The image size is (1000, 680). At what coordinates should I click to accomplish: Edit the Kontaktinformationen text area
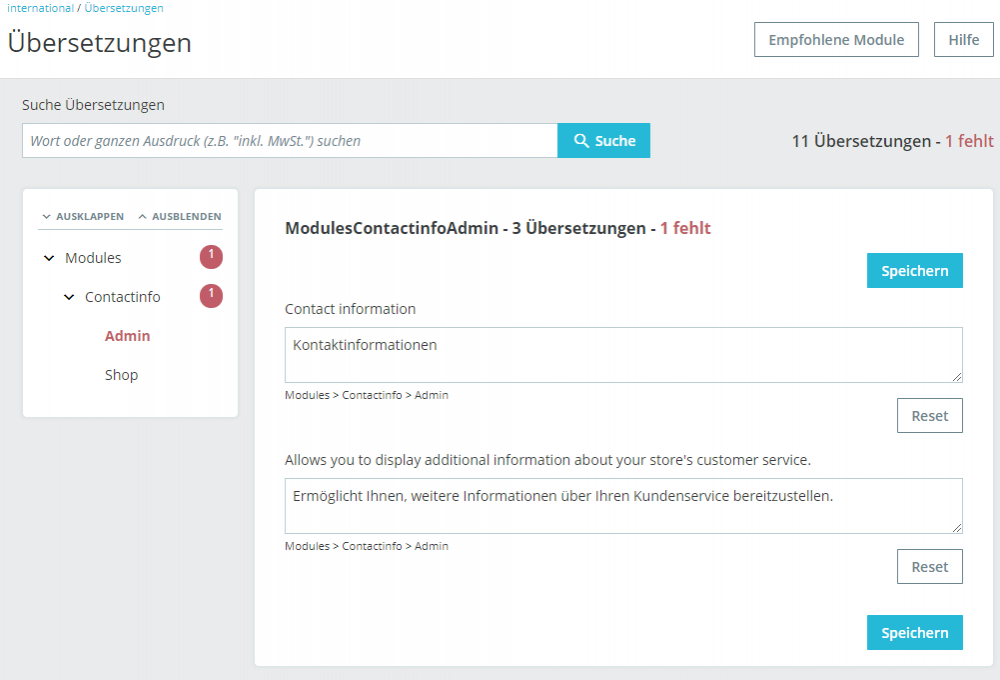click(623, 355)
